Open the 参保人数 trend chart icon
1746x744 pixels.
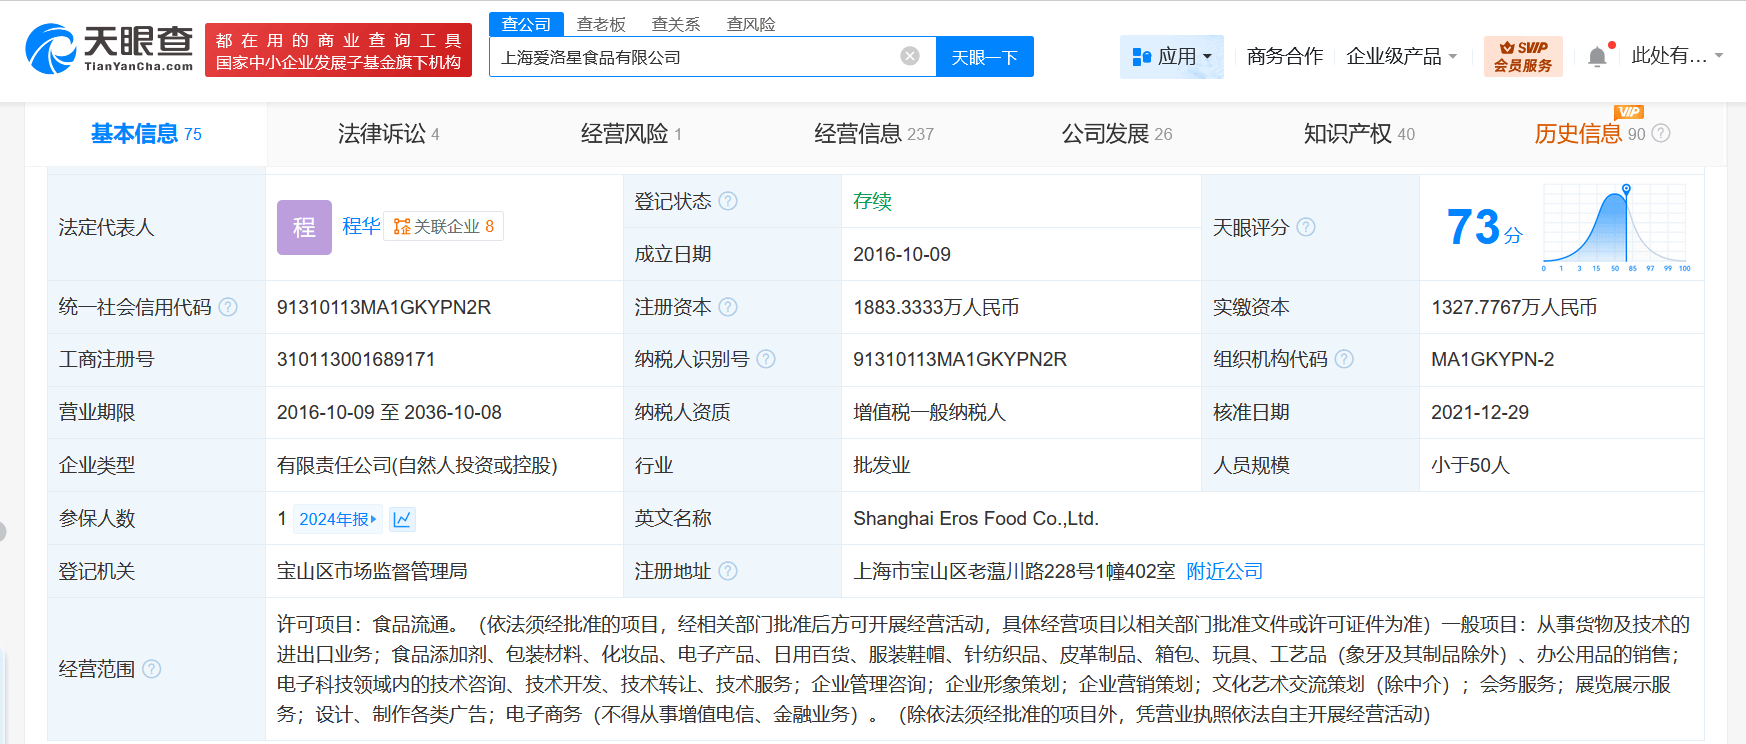point(402,519)
